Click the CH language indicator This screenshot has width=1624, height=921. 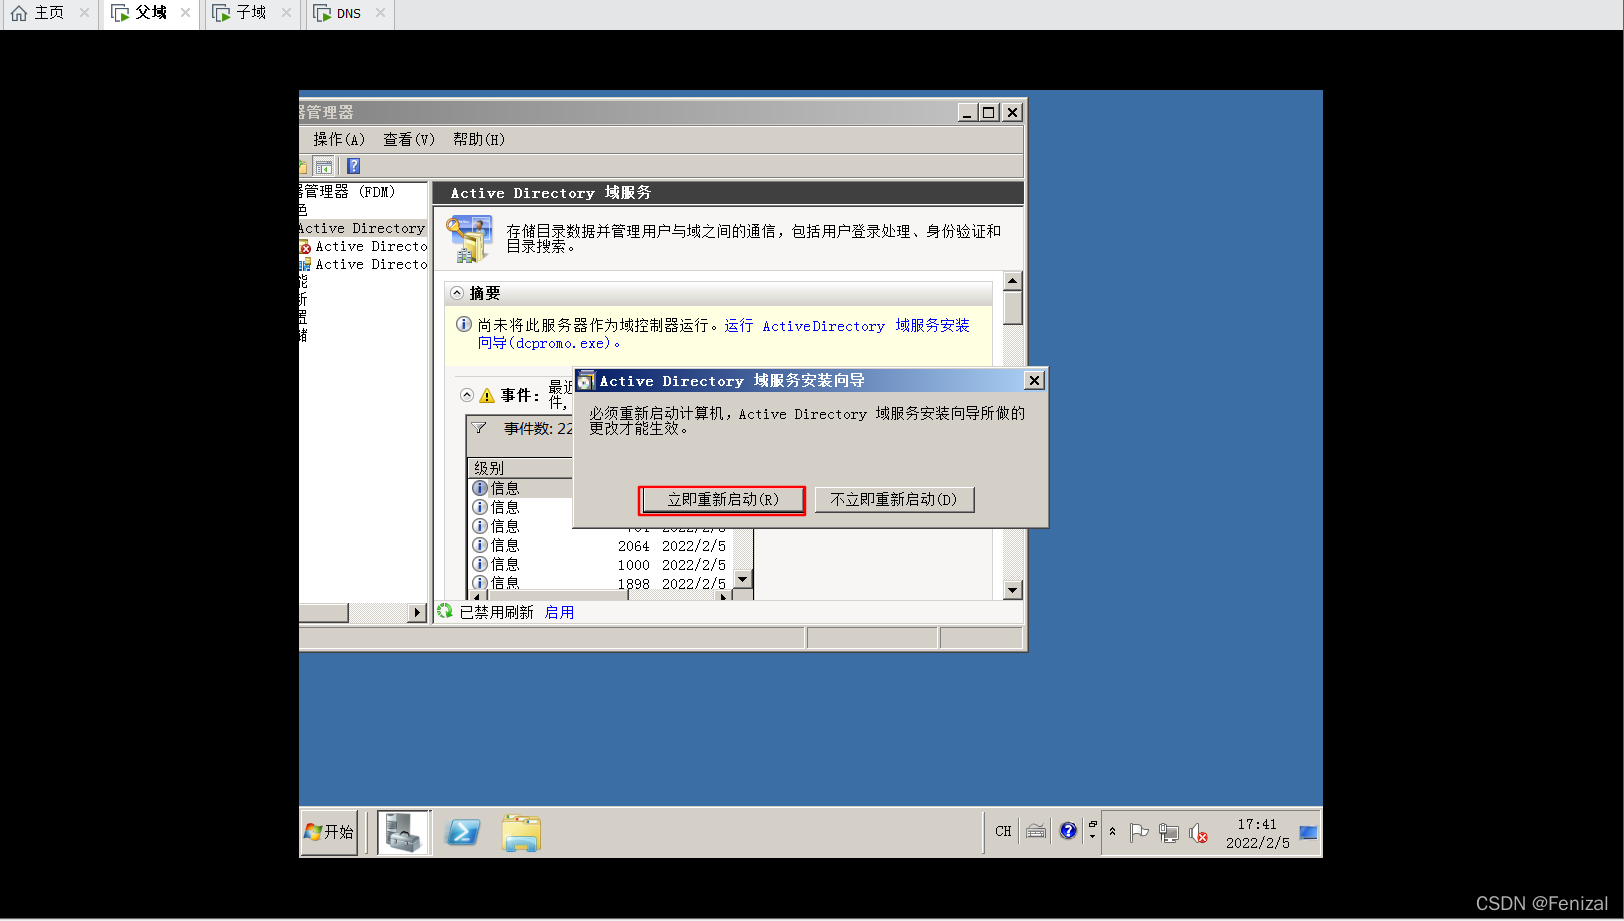(1003, 831)
